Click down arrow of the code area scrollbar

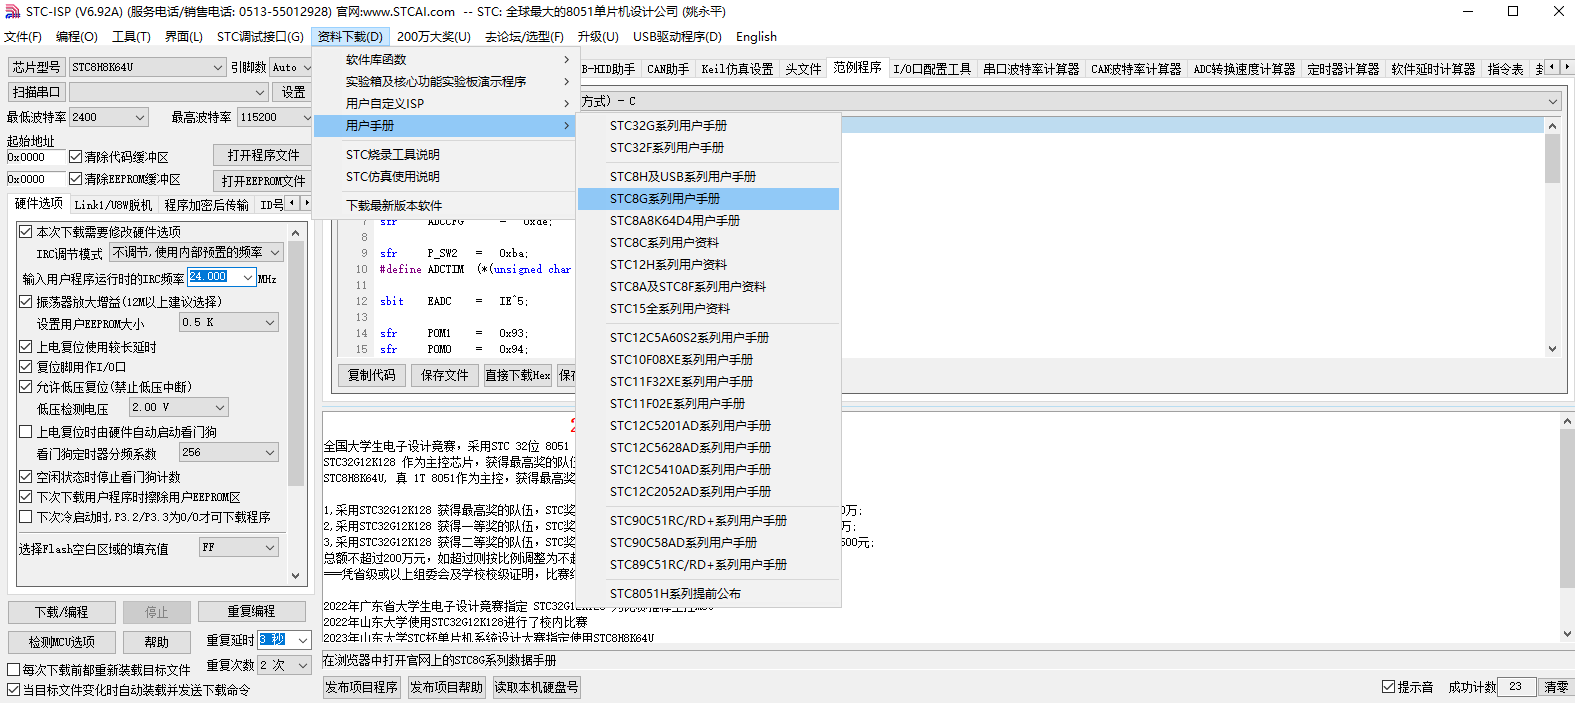click(x=1552, y=349)
